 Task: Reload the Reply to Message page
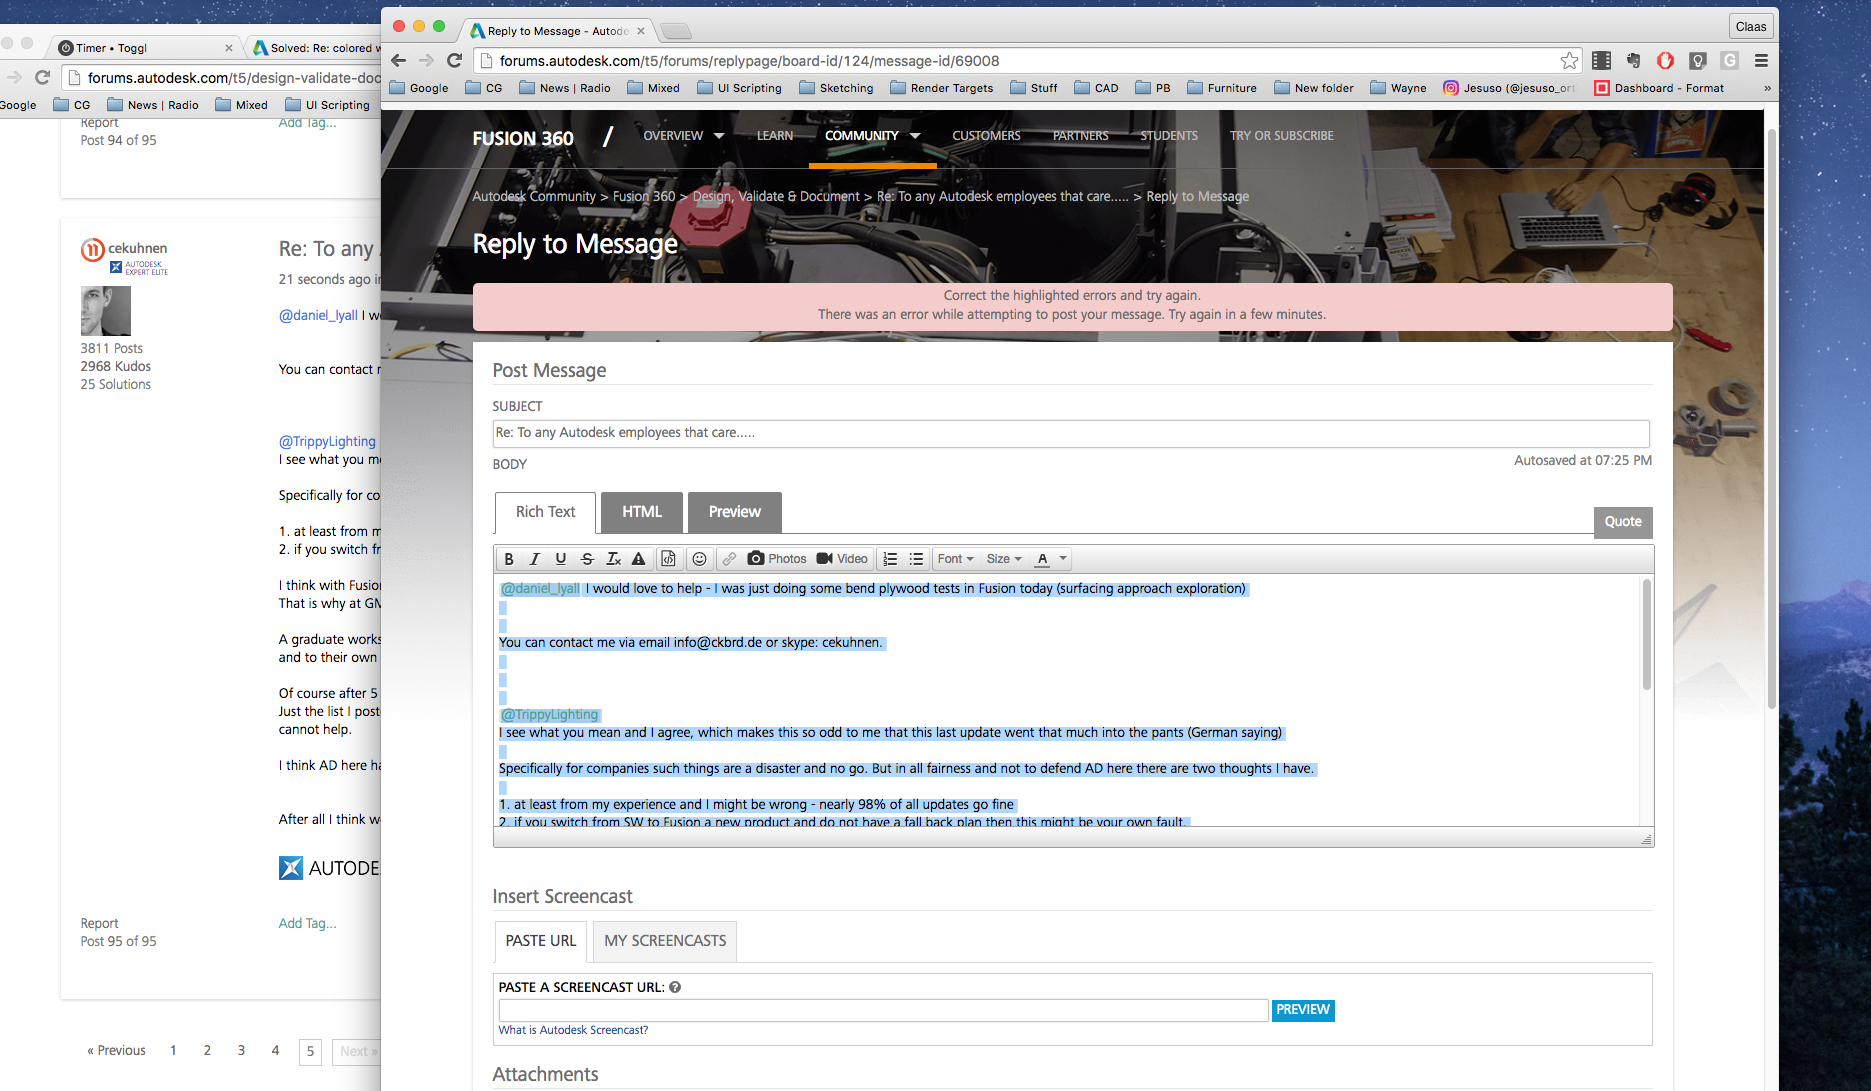tap(454, 61)
